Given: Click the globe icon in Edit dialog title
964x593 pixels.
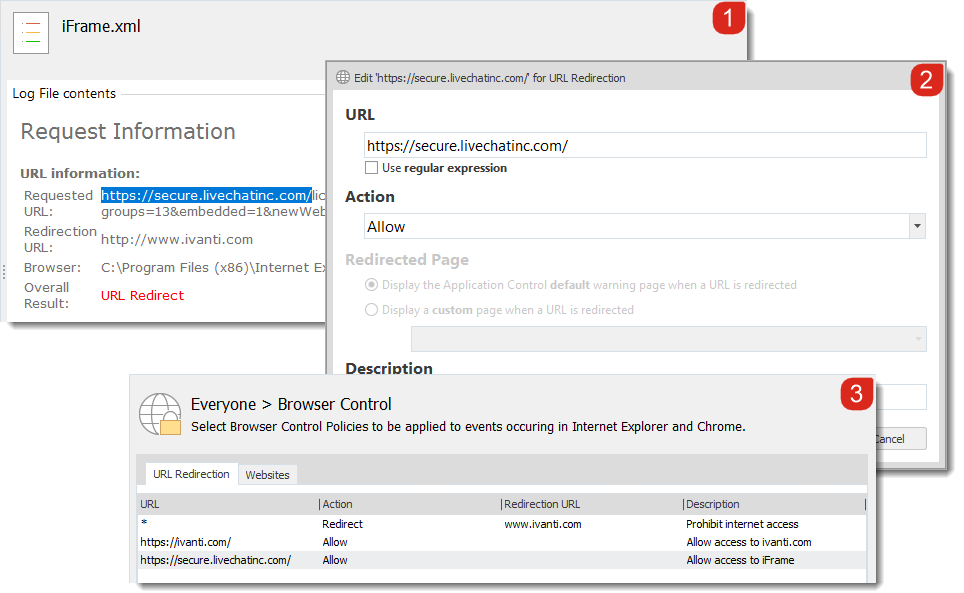Looking at the screenshot, I should point(343,77).
